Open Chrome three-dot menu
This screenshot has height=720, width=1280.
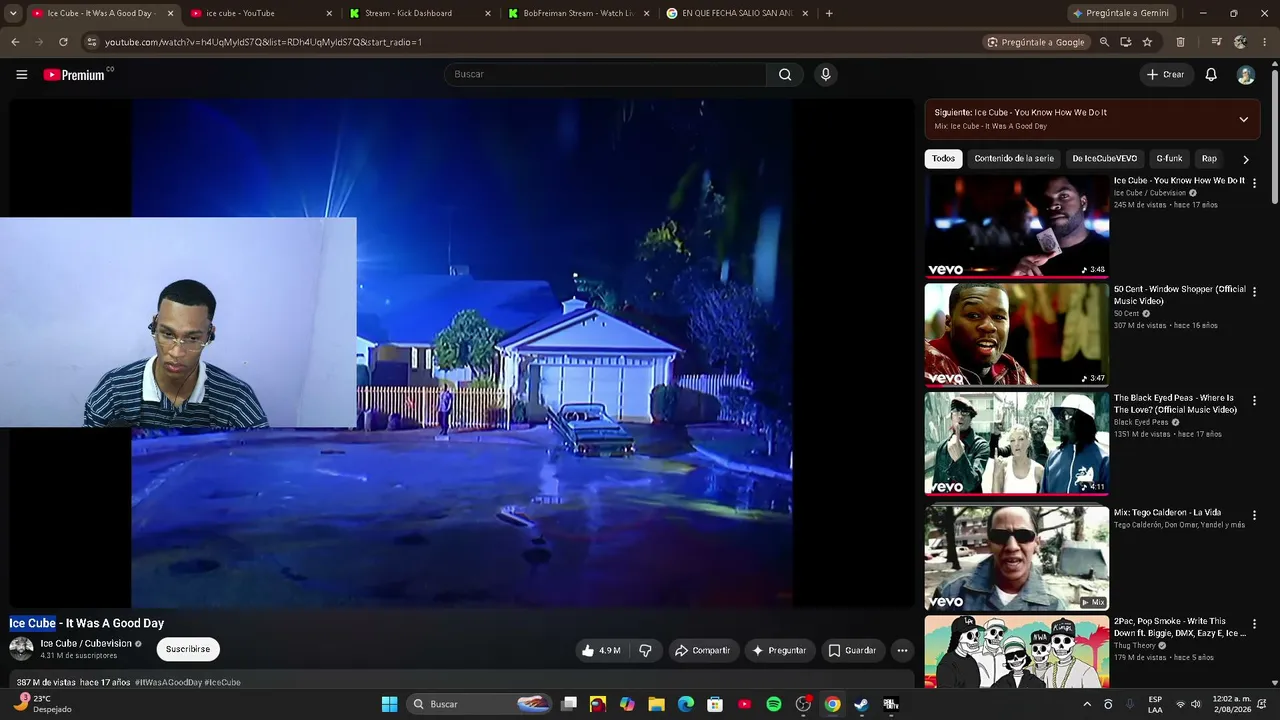[1265, 42]
